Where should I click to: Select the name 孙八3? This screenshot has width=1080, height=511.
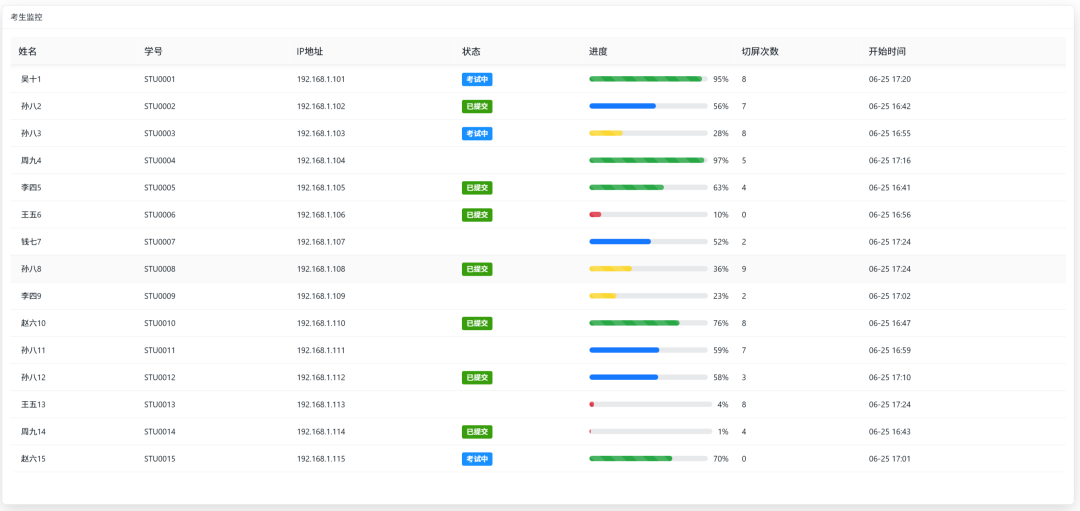(x=31, y=134)
